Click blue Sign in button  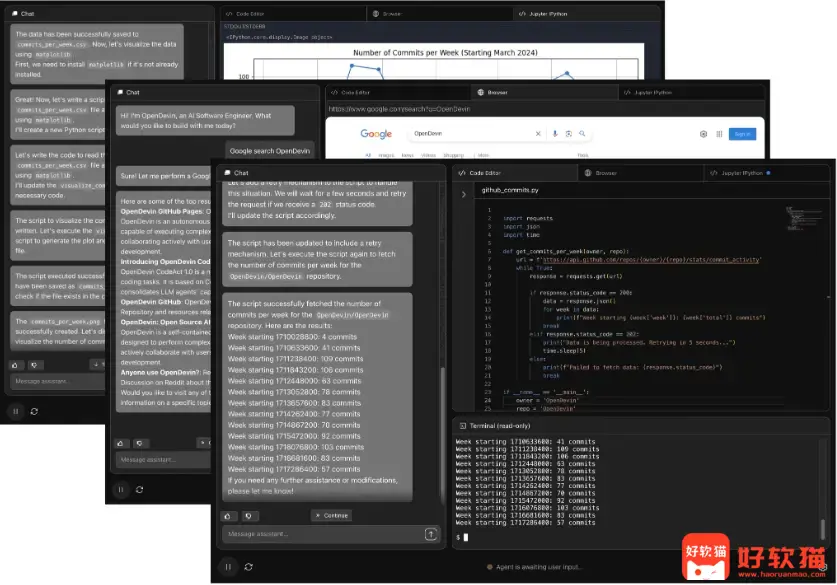click(x=742, y=134)
